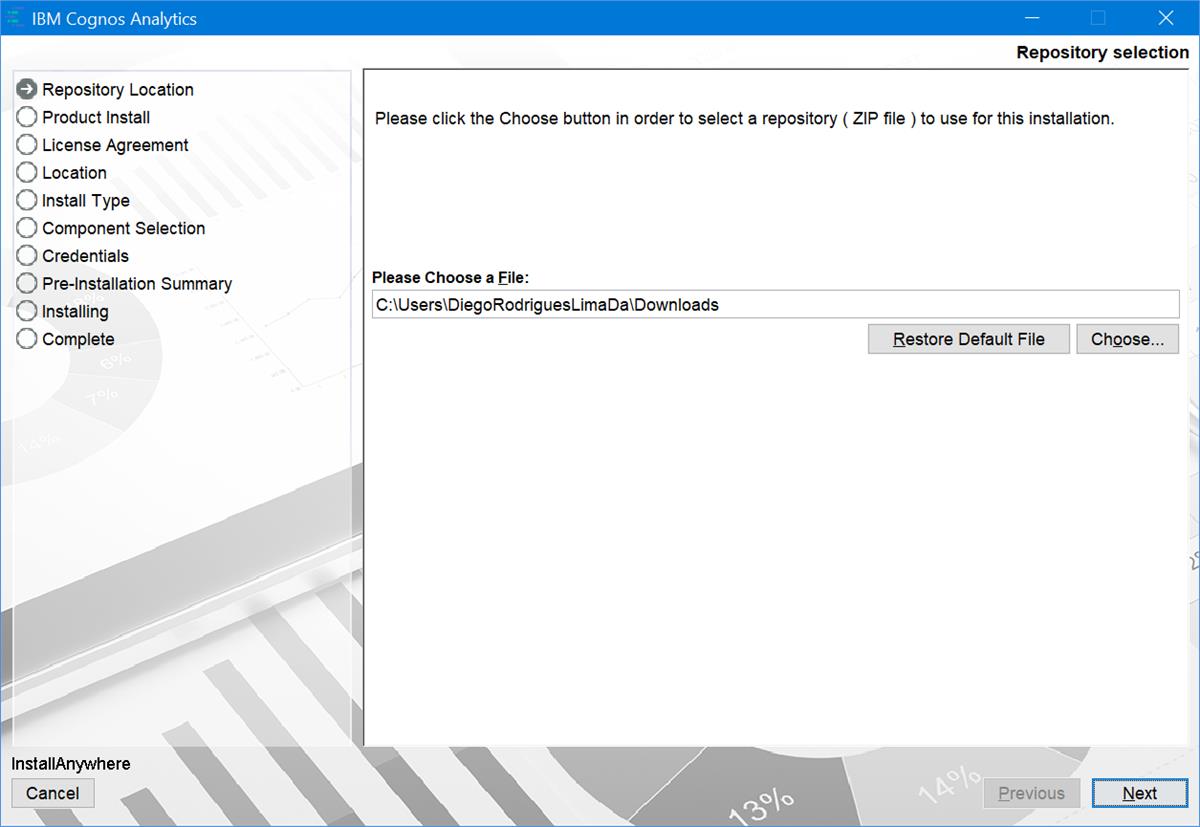1200x827 pixels.
Task: Click the 'Install Type' step label
Action: pos(86,201)
